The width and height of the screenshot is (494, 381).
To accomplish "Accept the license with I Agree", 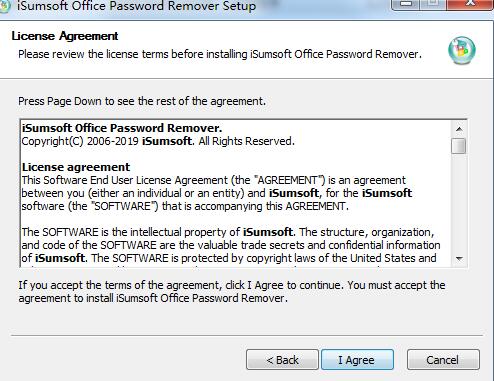I will [x=357, y=360].
